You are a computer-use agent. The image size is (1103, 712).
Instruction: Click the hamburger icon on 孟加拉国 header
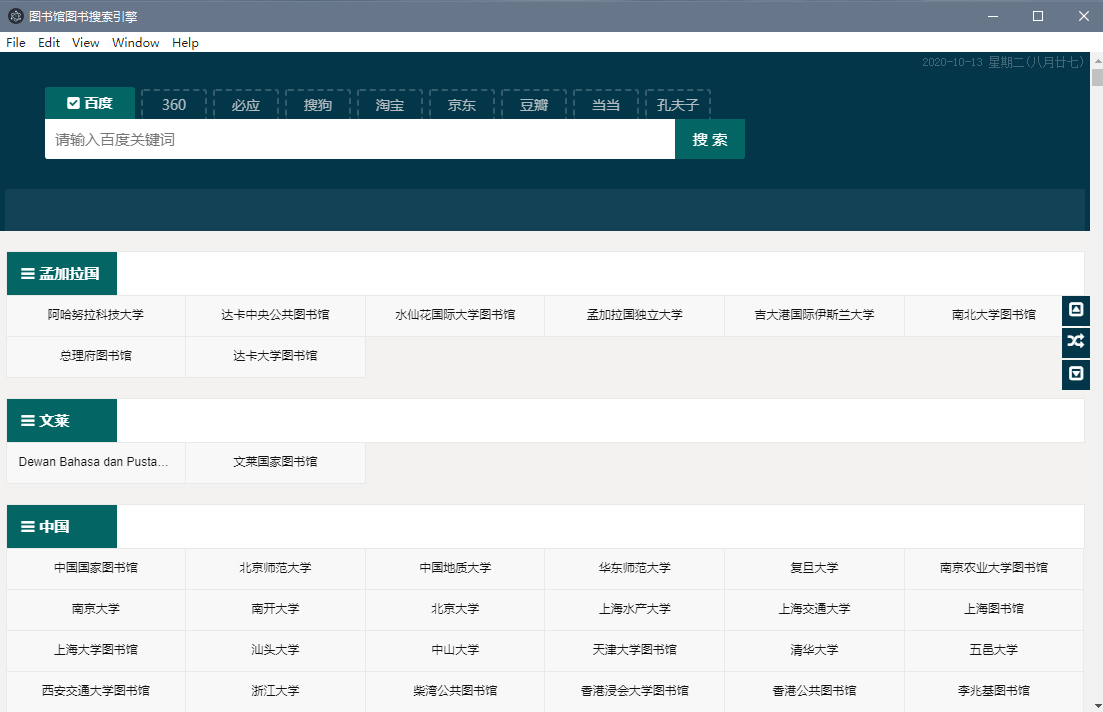point(27,272)
